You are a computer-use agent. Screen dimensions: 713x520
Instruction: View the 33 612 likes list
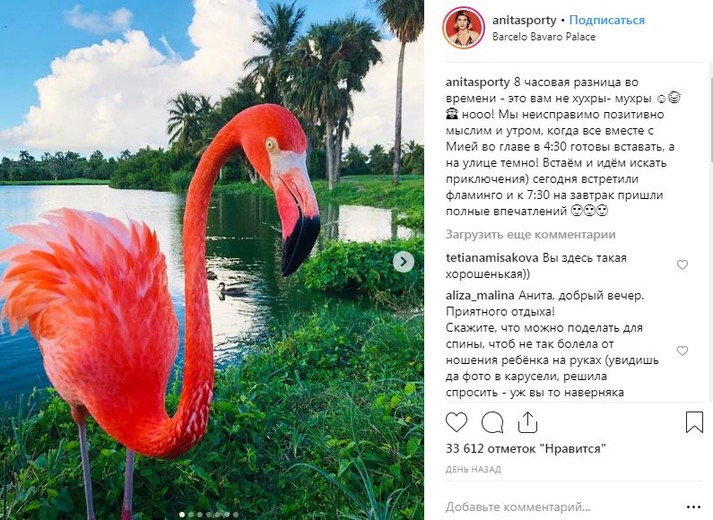526,449
